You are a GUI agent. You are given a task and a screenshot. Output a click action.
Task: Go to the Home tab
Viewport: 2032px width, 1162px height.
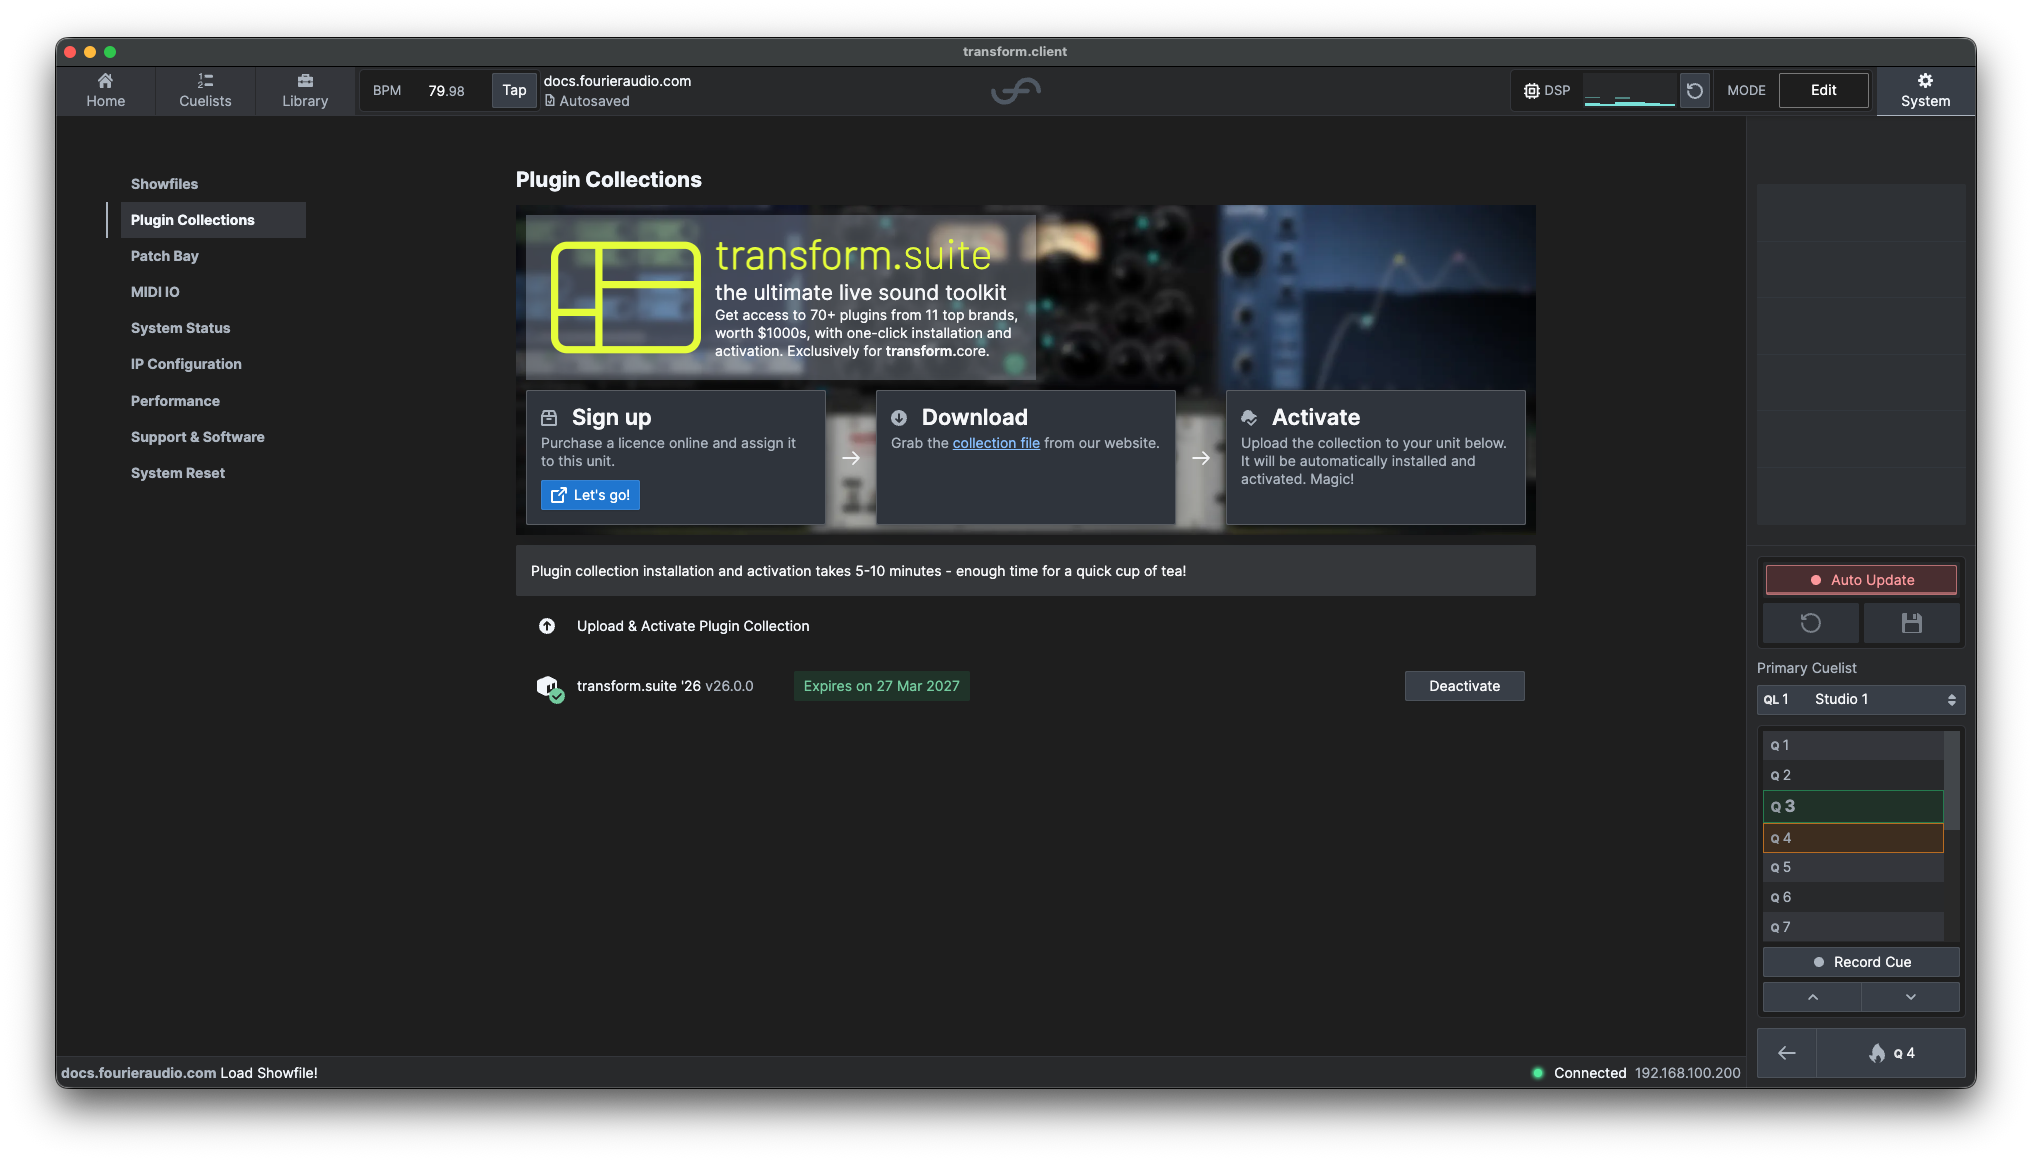tap(105, 90)
